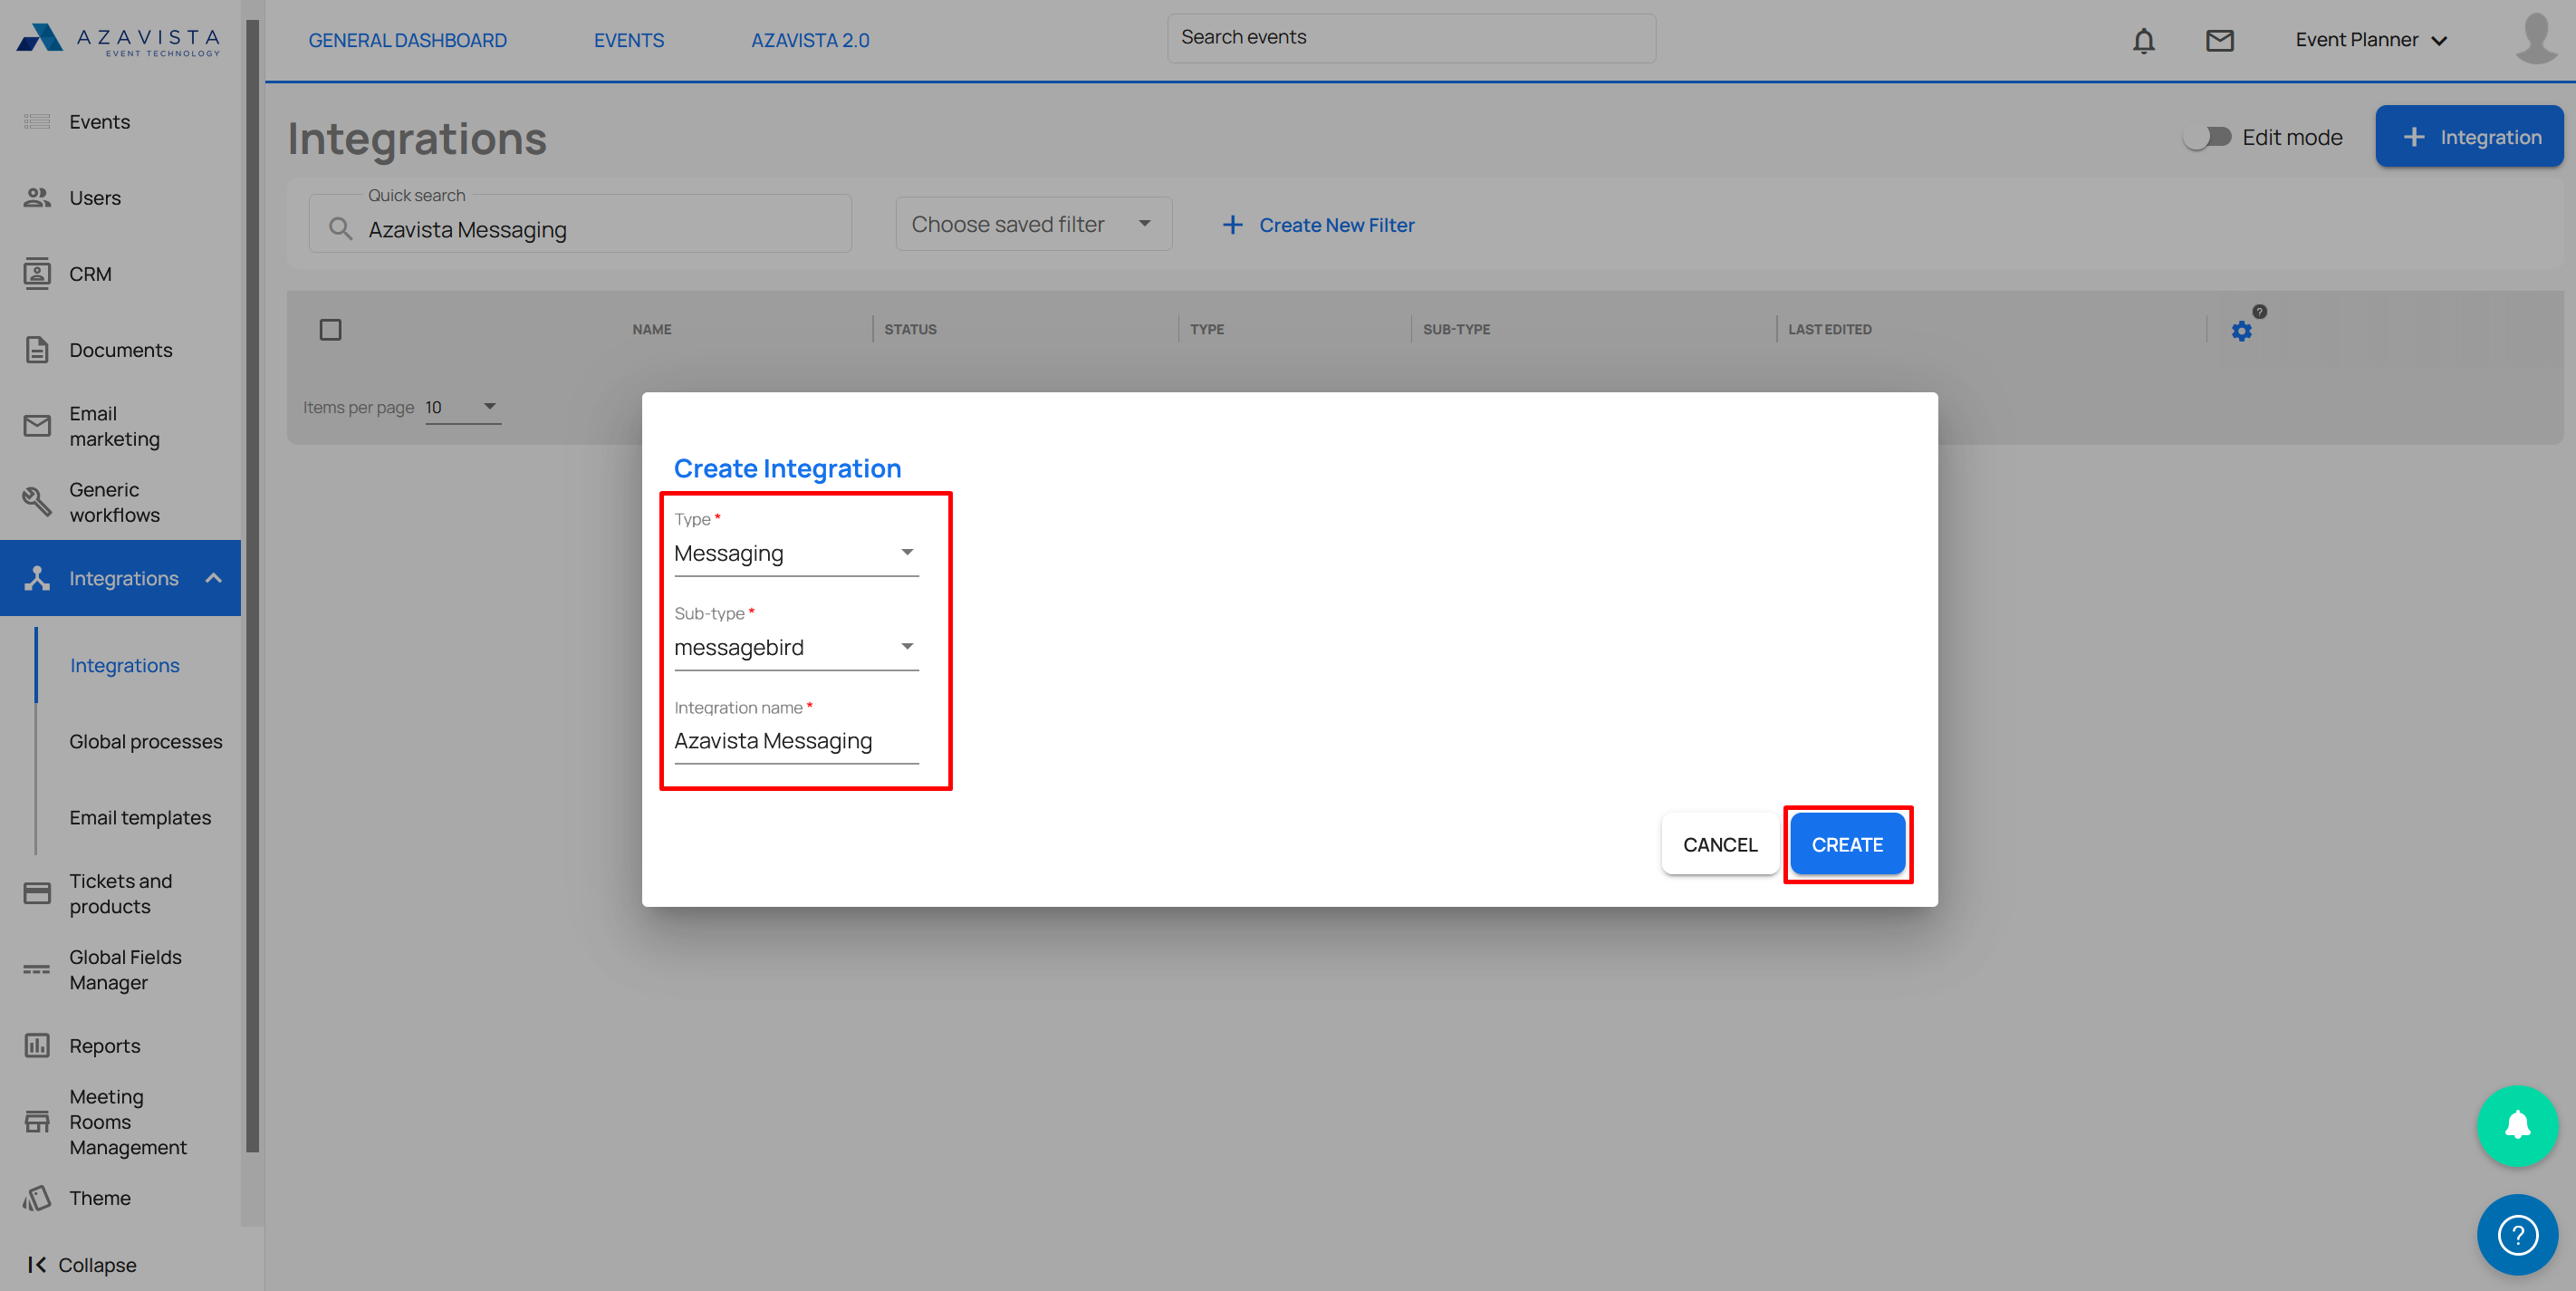Screen dimensions: 2576x1291
Task: Collapse the sidebar with the Collapse control
Action: pyautogui.click(x=83, y=1264)
